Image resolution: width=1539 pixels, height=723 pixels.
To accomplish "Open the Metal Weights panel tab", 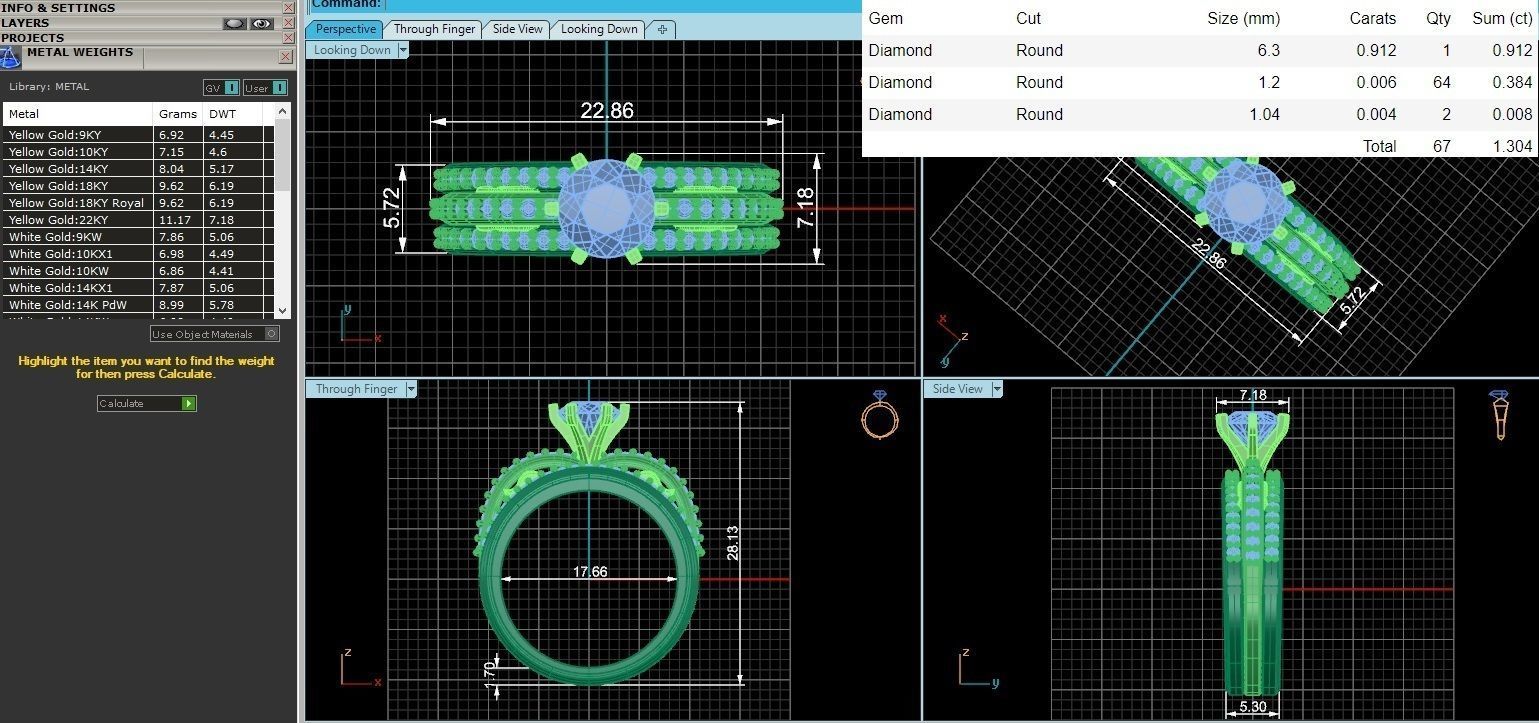I will (x=80, y=53).
